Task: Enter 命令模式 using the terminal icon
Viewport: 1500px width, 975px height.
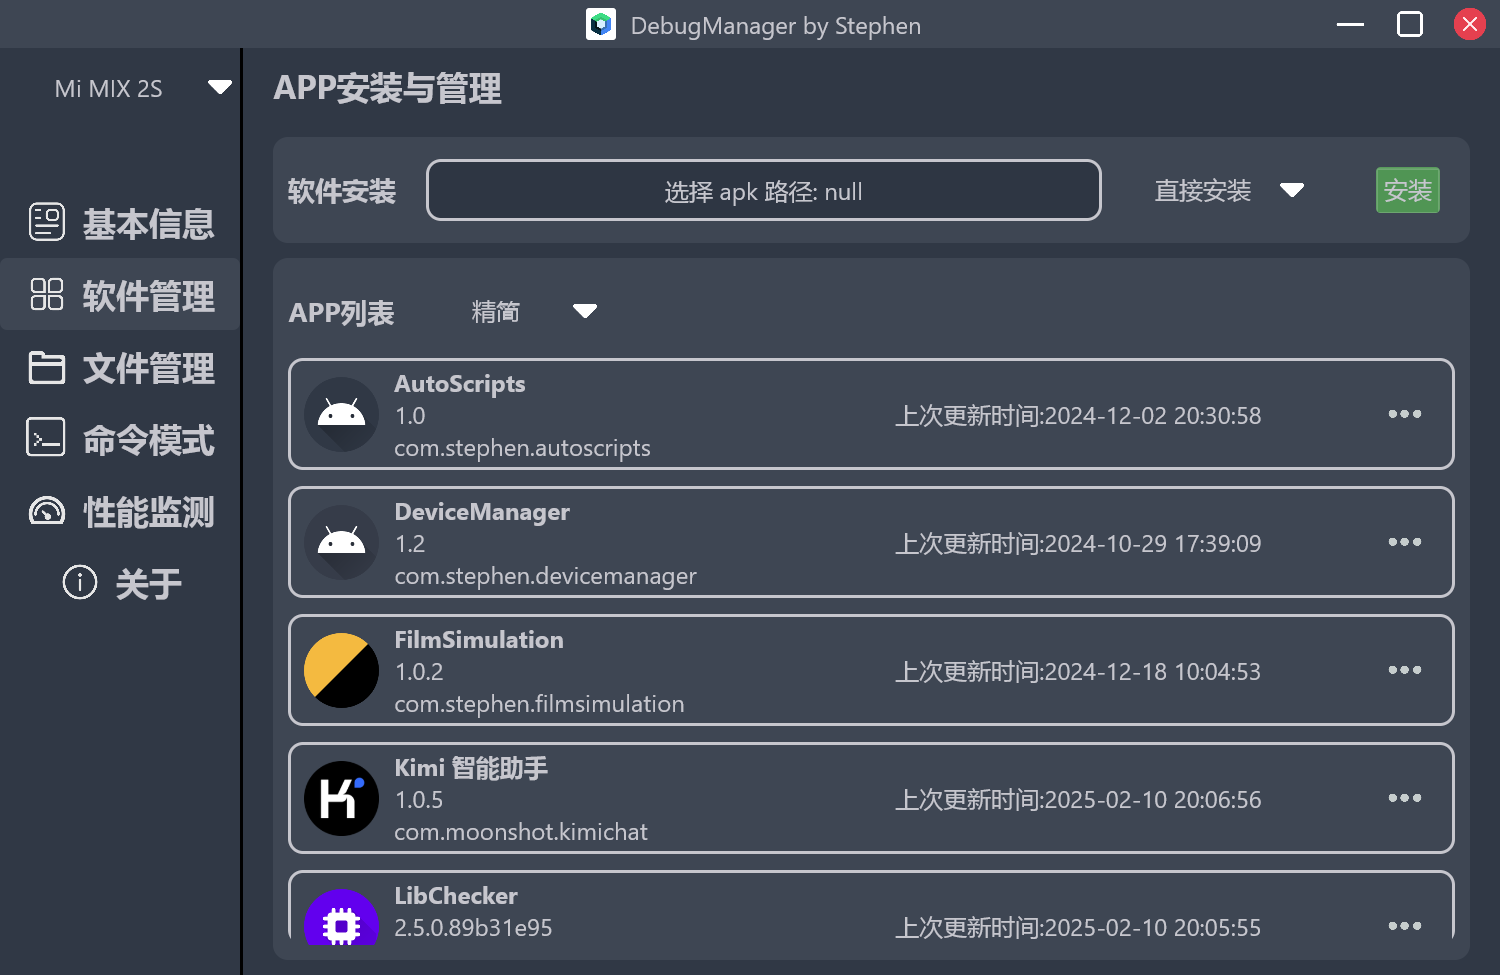Action: [x=46, y=438]
